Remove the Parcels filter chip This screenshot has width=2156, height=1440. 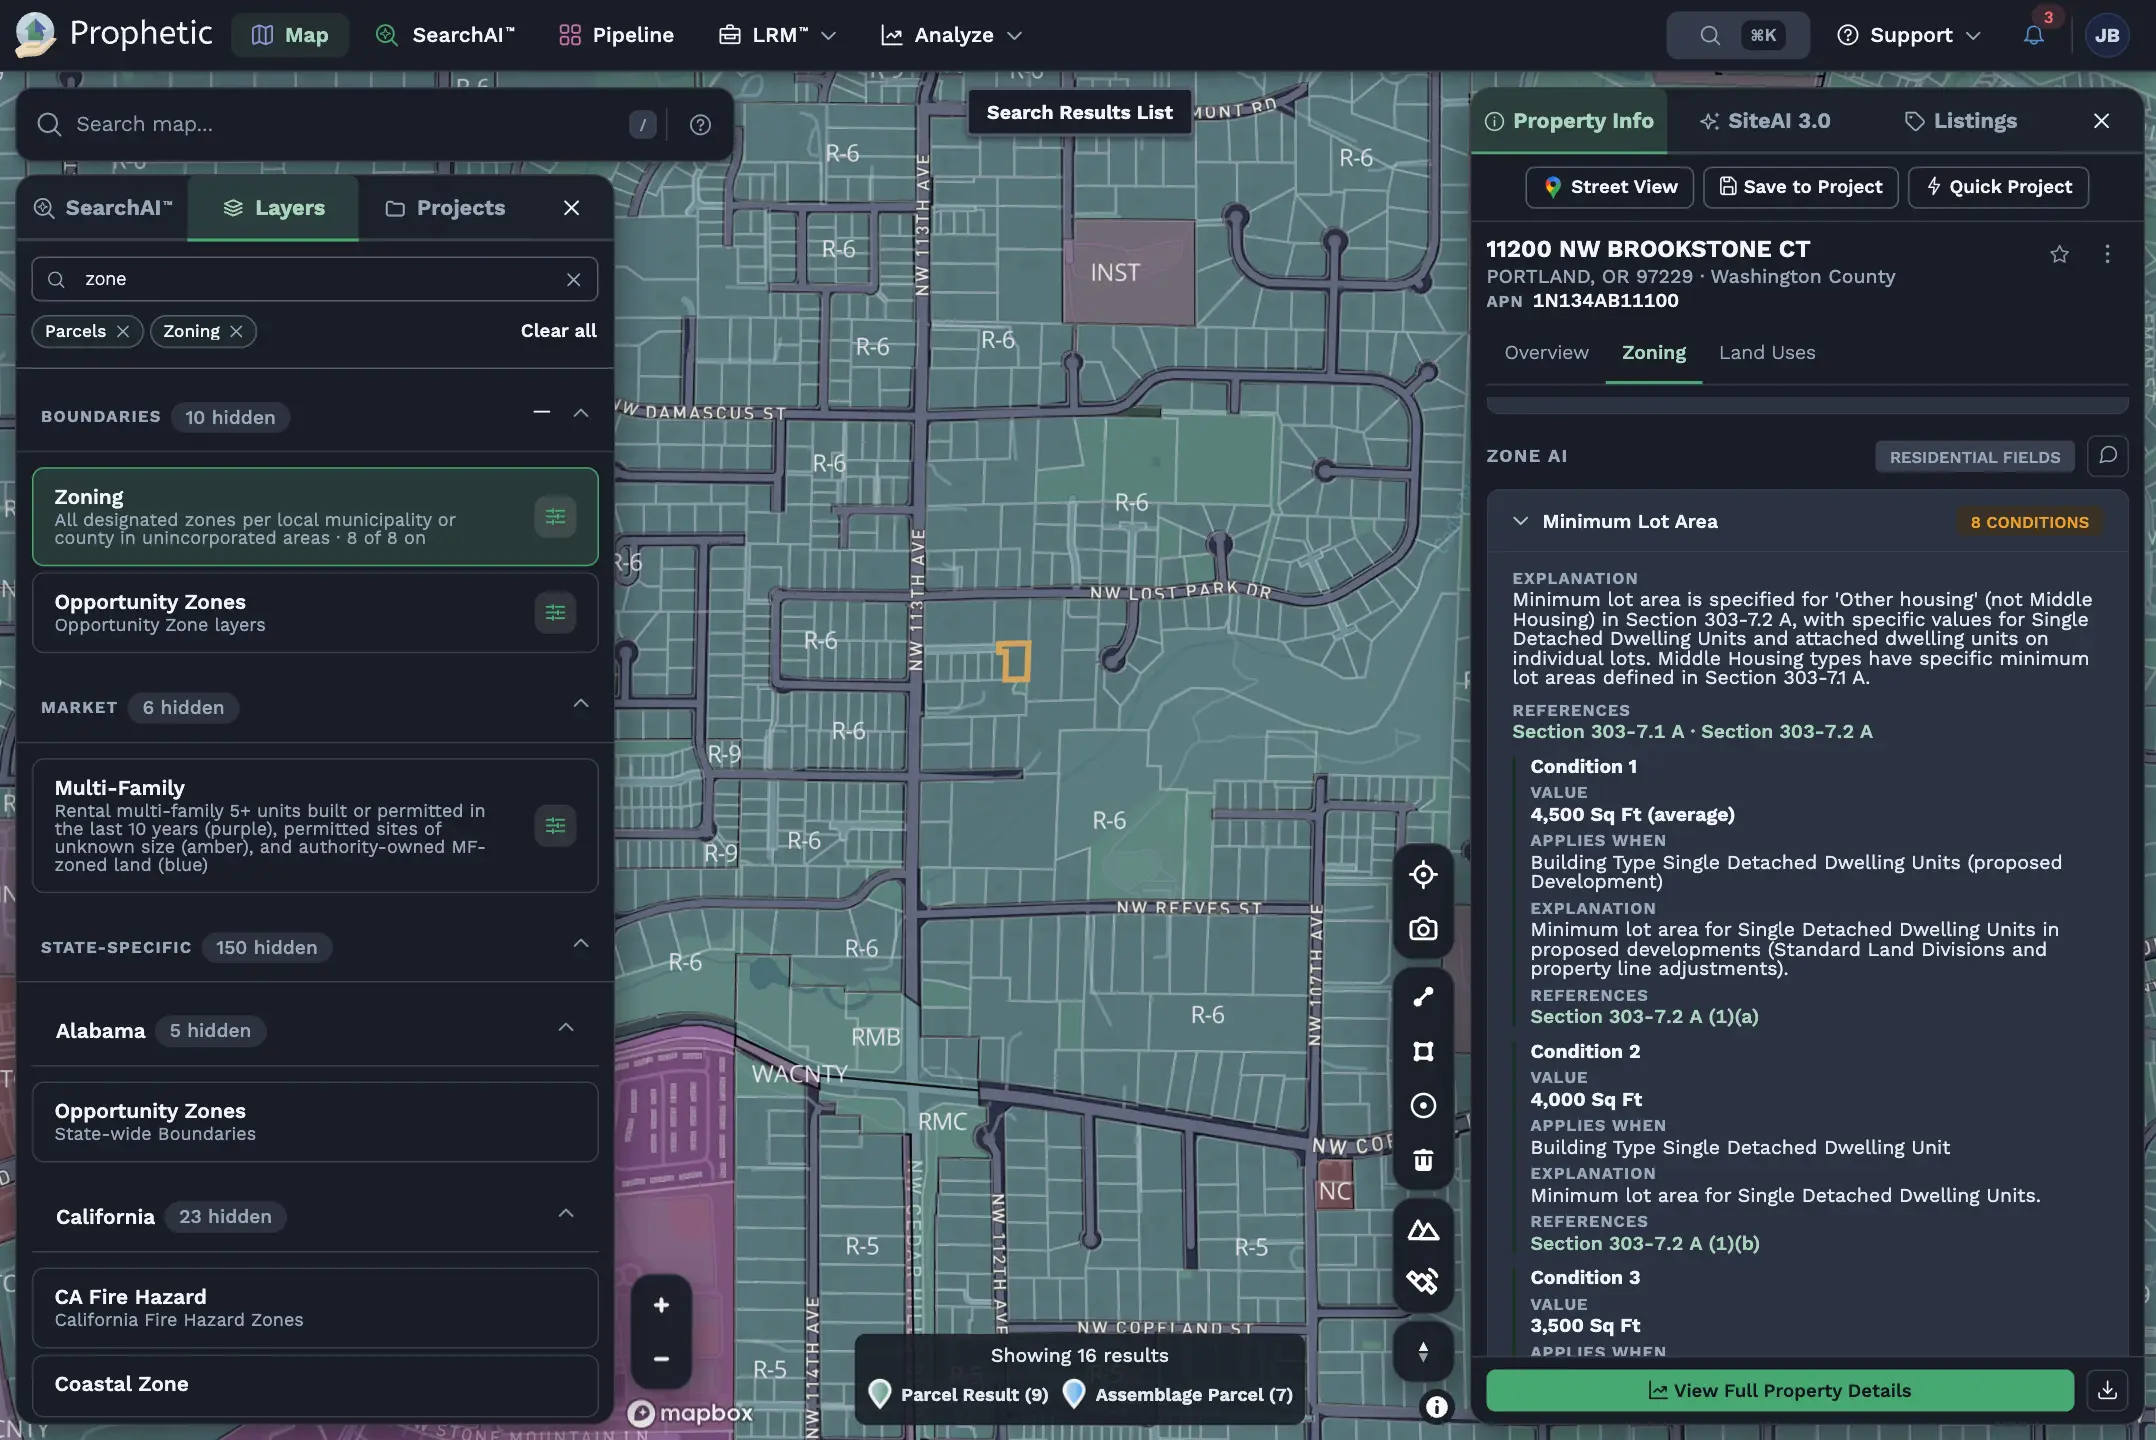point(123,331)
